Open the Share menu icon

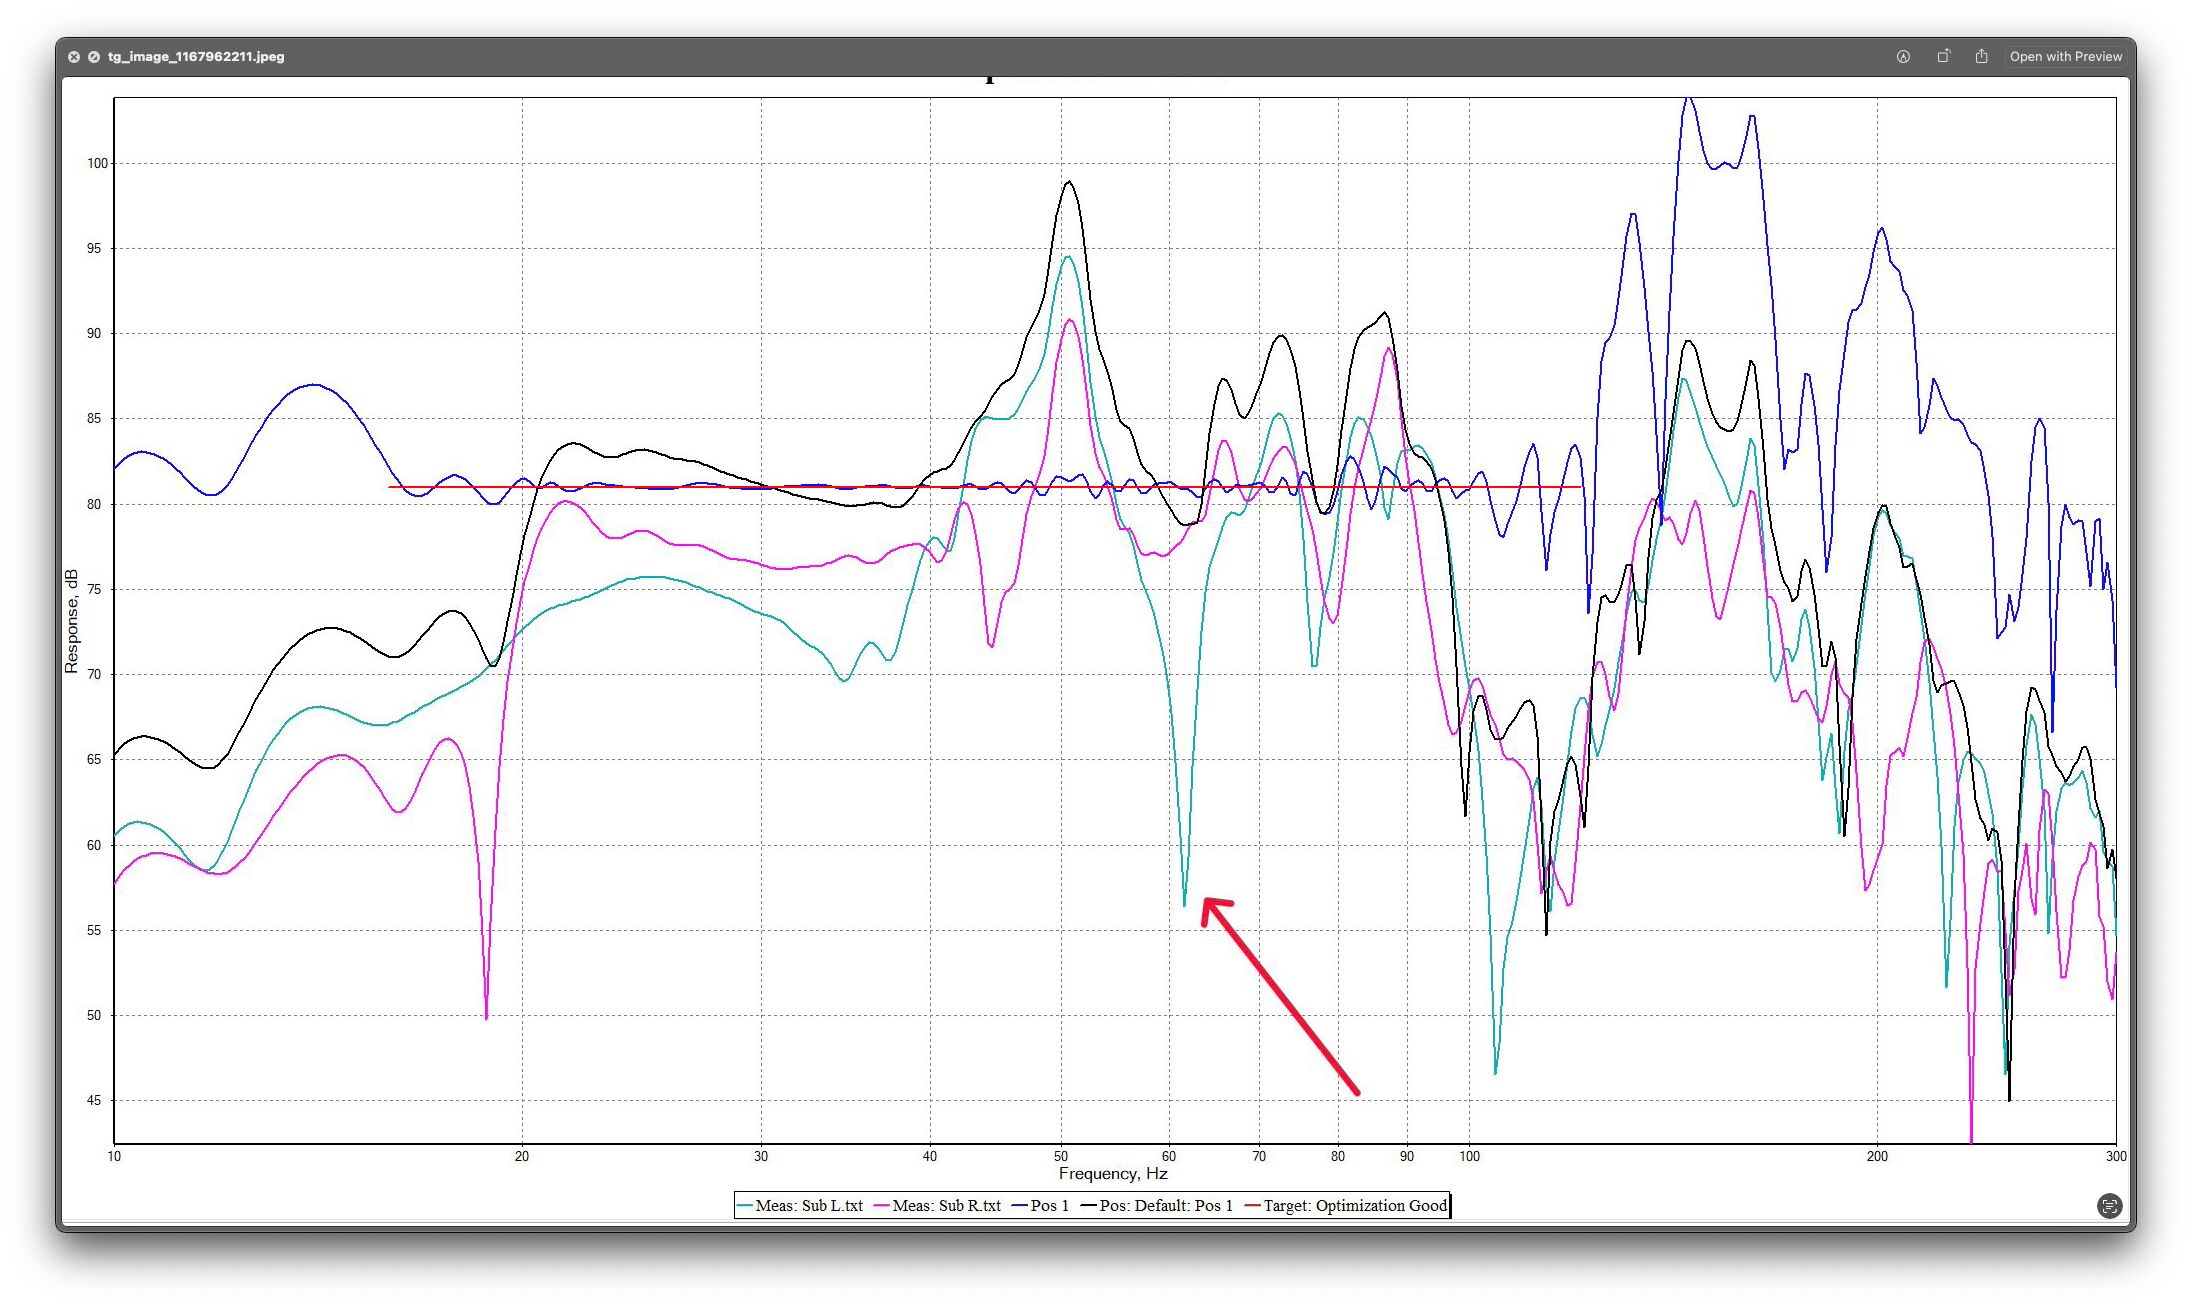tap(1981, 57)
